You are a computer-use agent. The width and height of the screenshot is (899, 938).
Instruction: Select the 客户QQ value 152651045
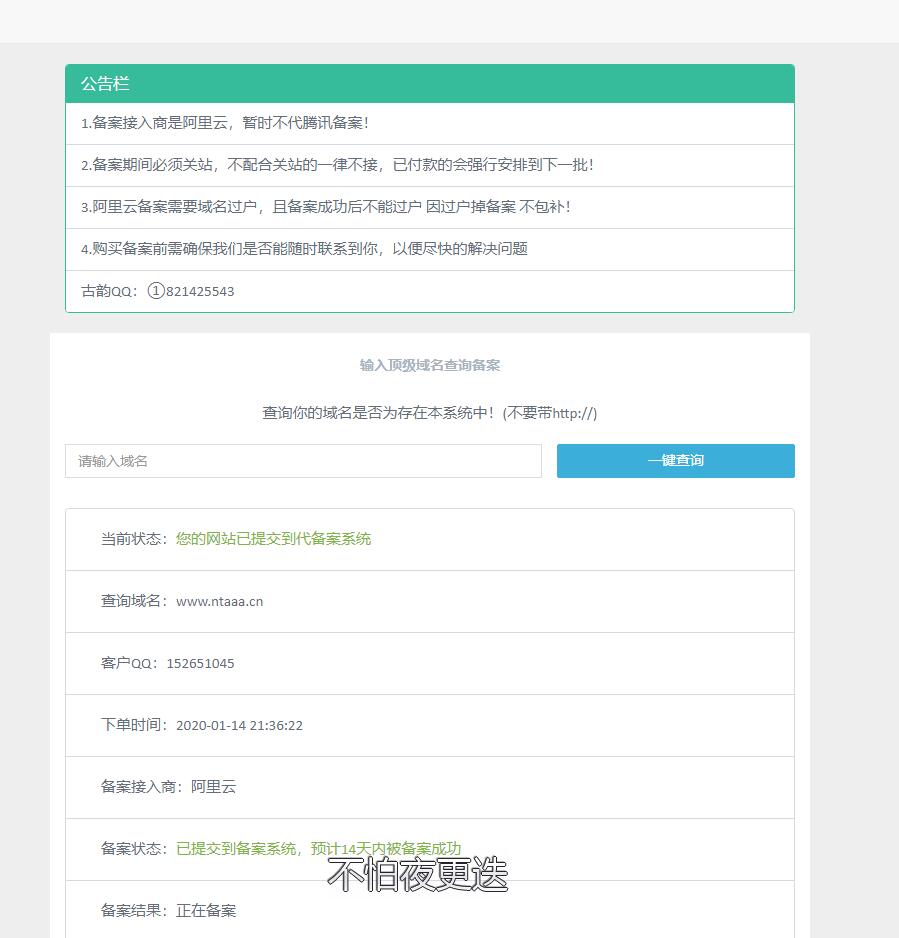coord(200,663)
